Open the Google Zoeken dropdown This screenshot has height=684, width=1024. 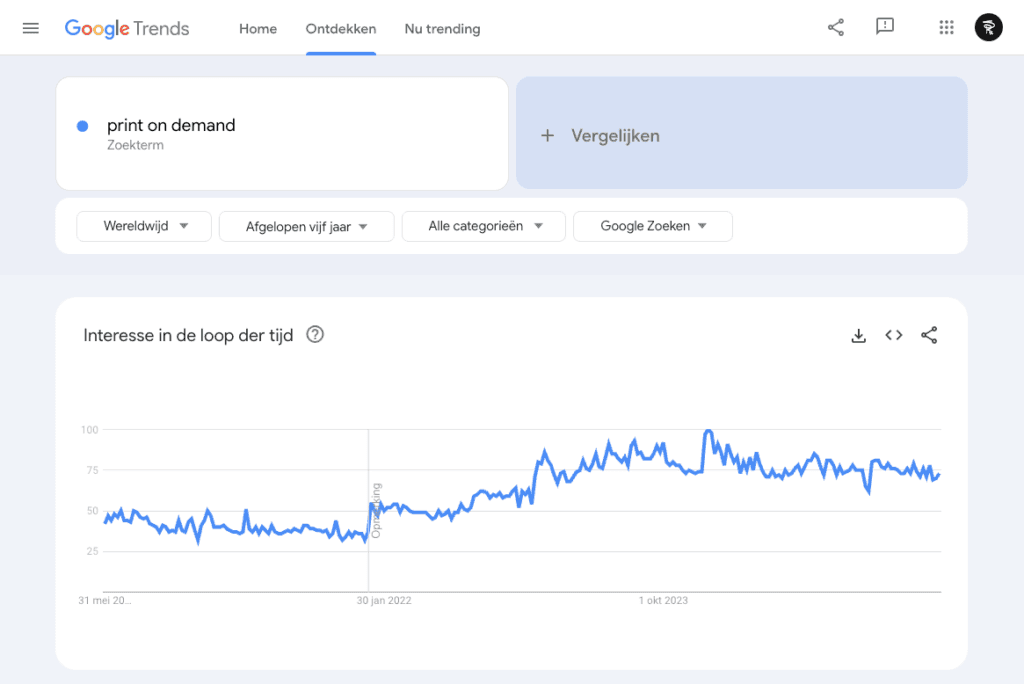652,226
